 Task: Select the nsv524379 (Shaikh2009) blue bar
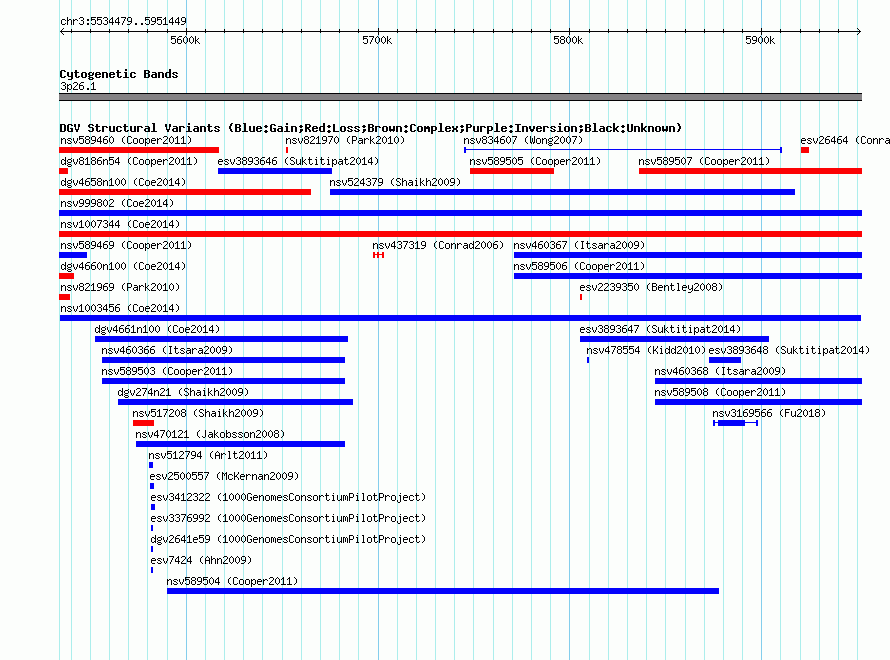[x=562, y=192]
